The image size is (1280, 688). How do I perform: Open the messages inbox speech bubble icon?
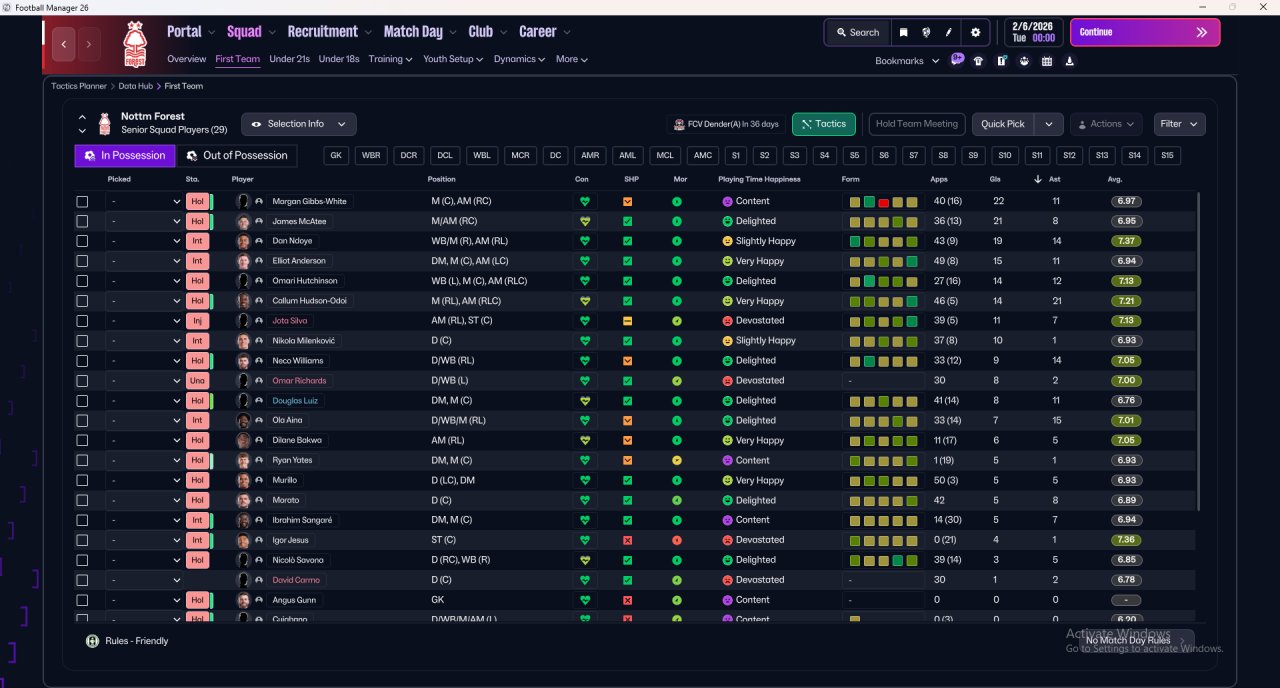tap(957, 60)
